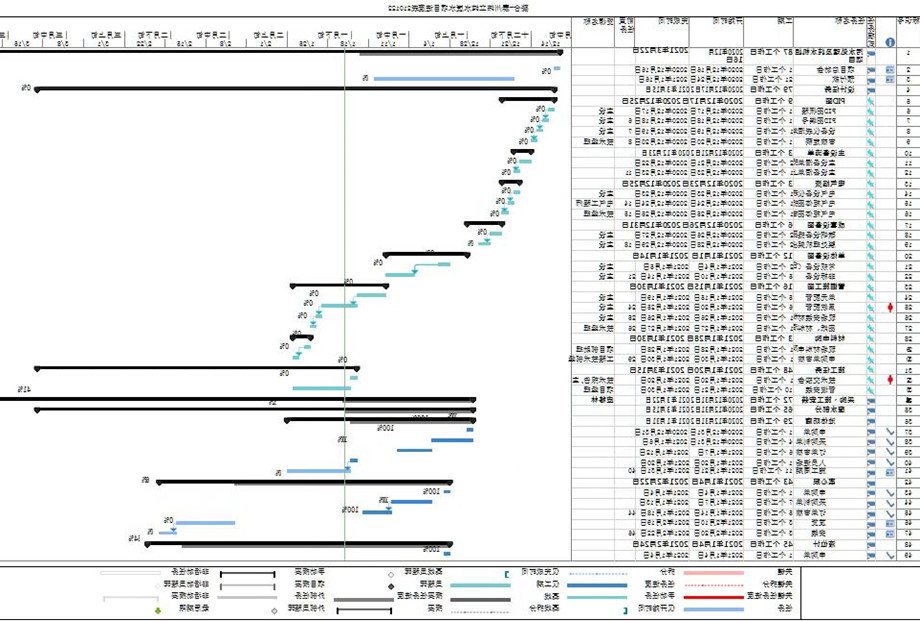Select the 87 个工作日 duration cell

[x=778, y=50]
